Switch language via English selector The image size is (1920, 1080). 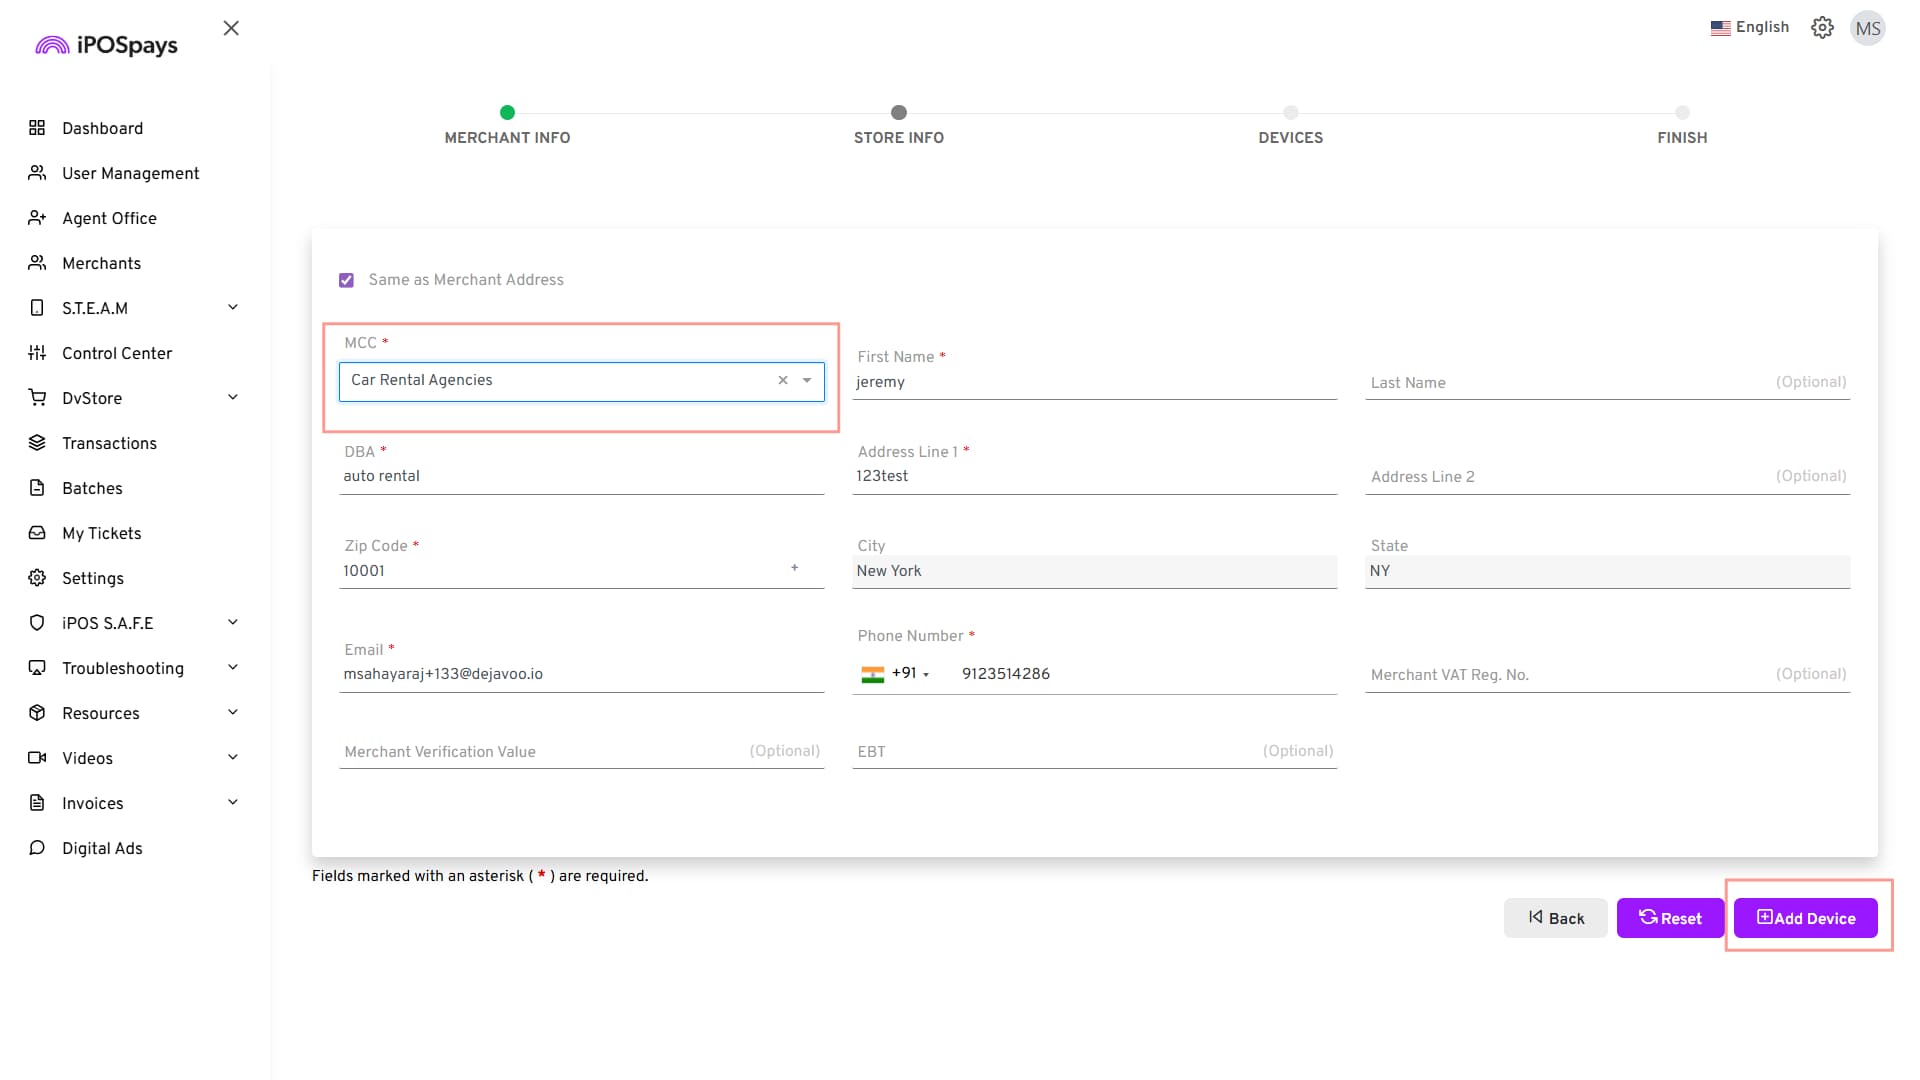(1750, 28)
